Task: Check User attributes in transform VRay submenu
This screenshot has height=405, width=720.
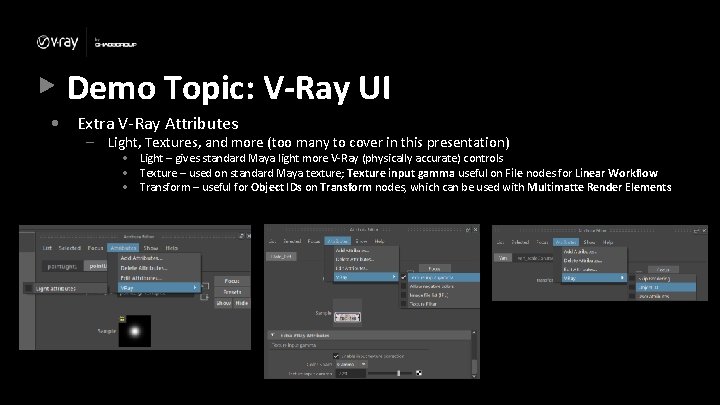Action: coord(633,296)
